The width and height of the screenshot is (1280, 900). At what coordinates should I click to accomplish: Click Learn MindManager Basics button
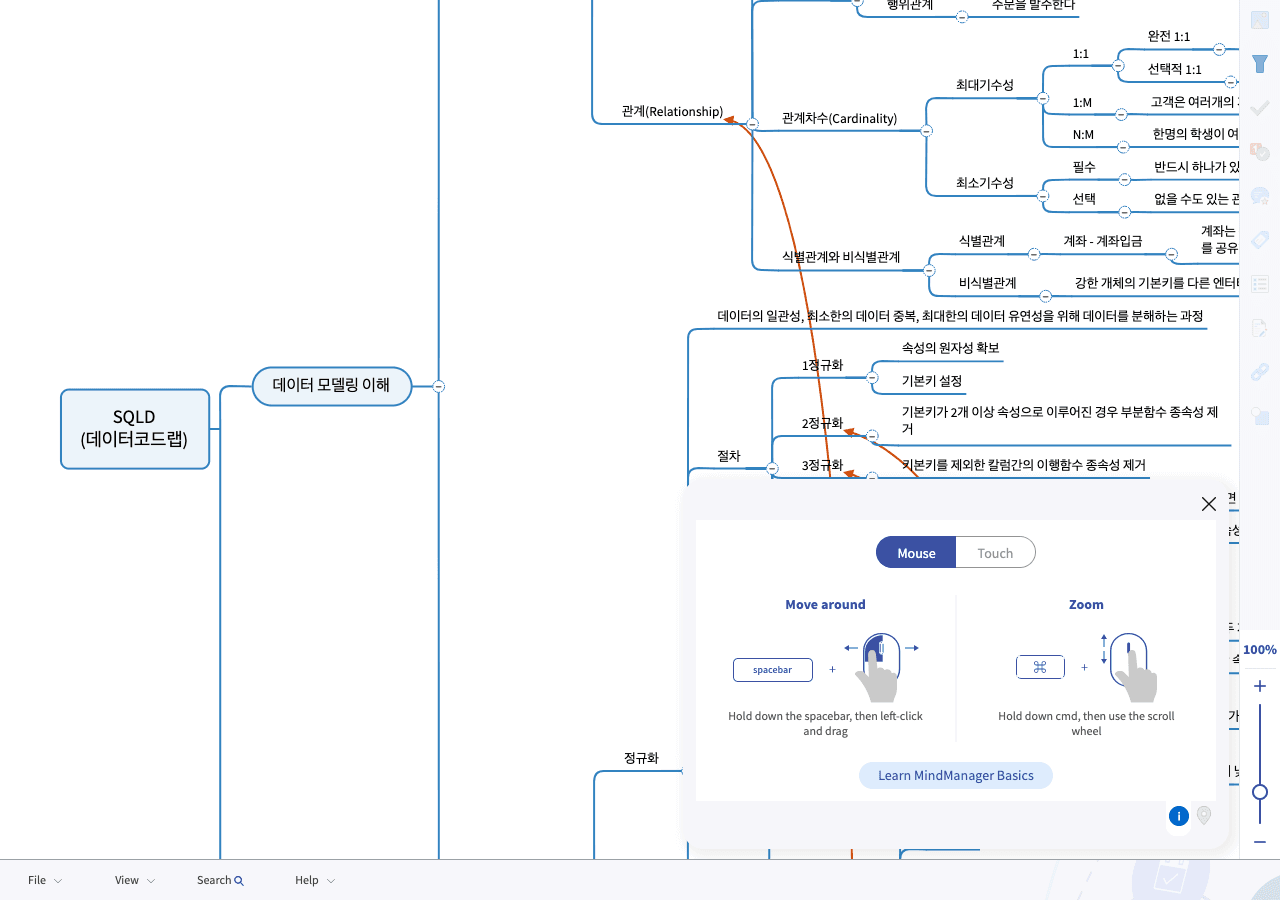tap(955, 775)
